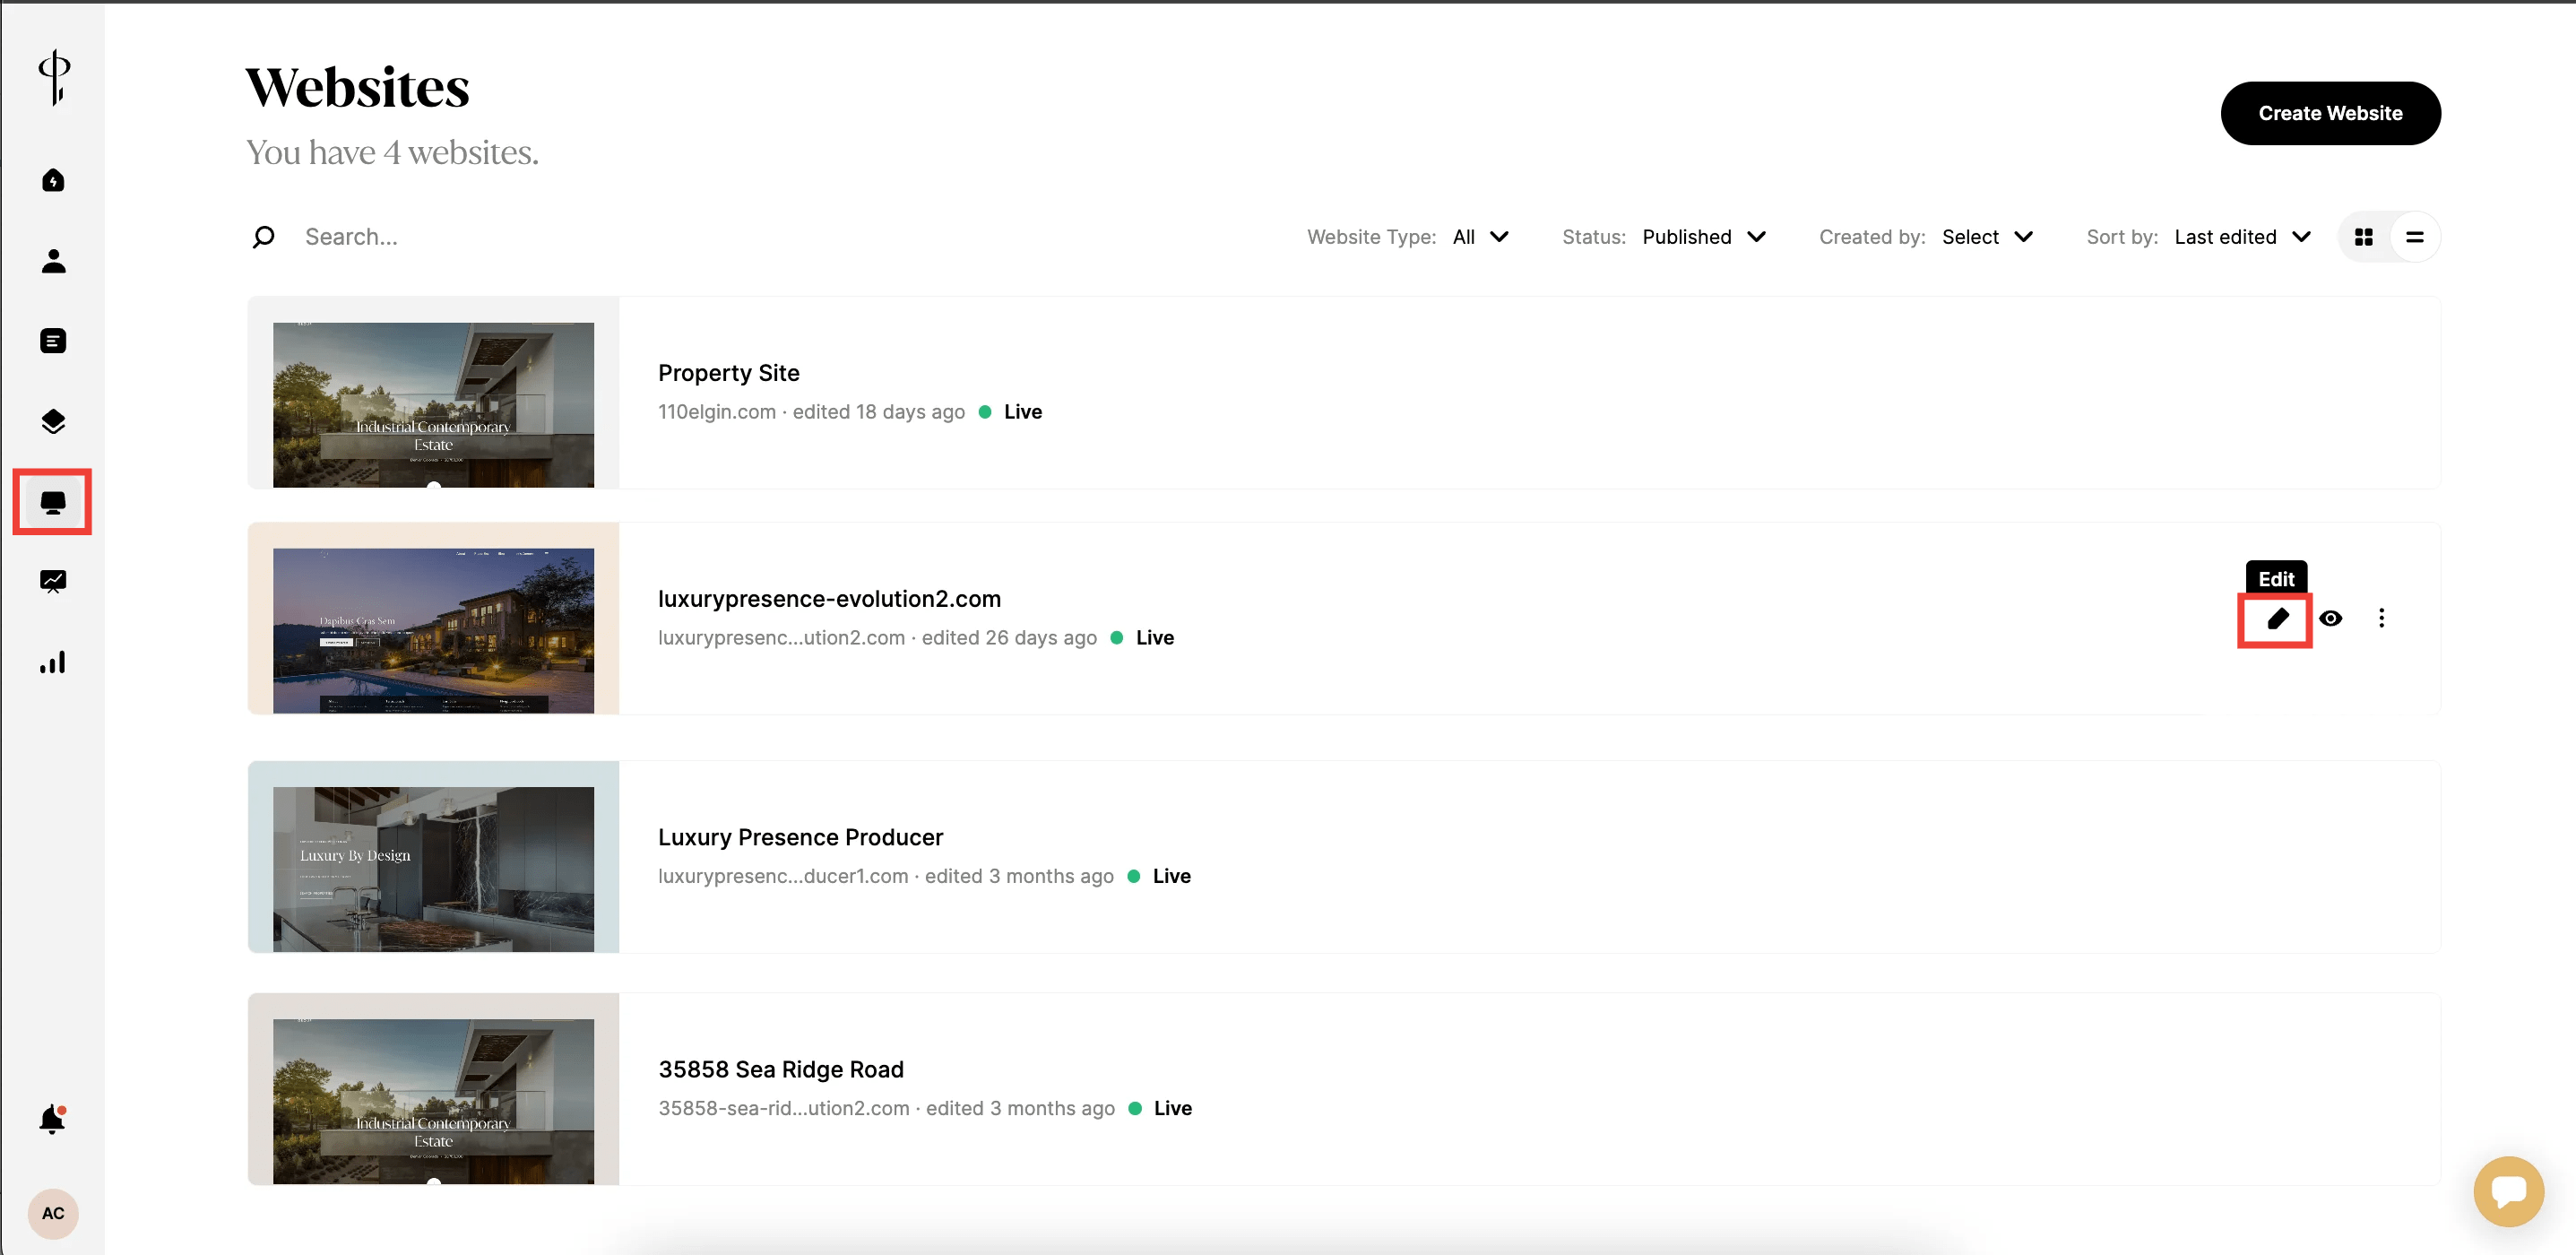Open the home dashboard sidebar icon
The image size is (2576, 1255).
pyautogui.click(x=53, y=181)
